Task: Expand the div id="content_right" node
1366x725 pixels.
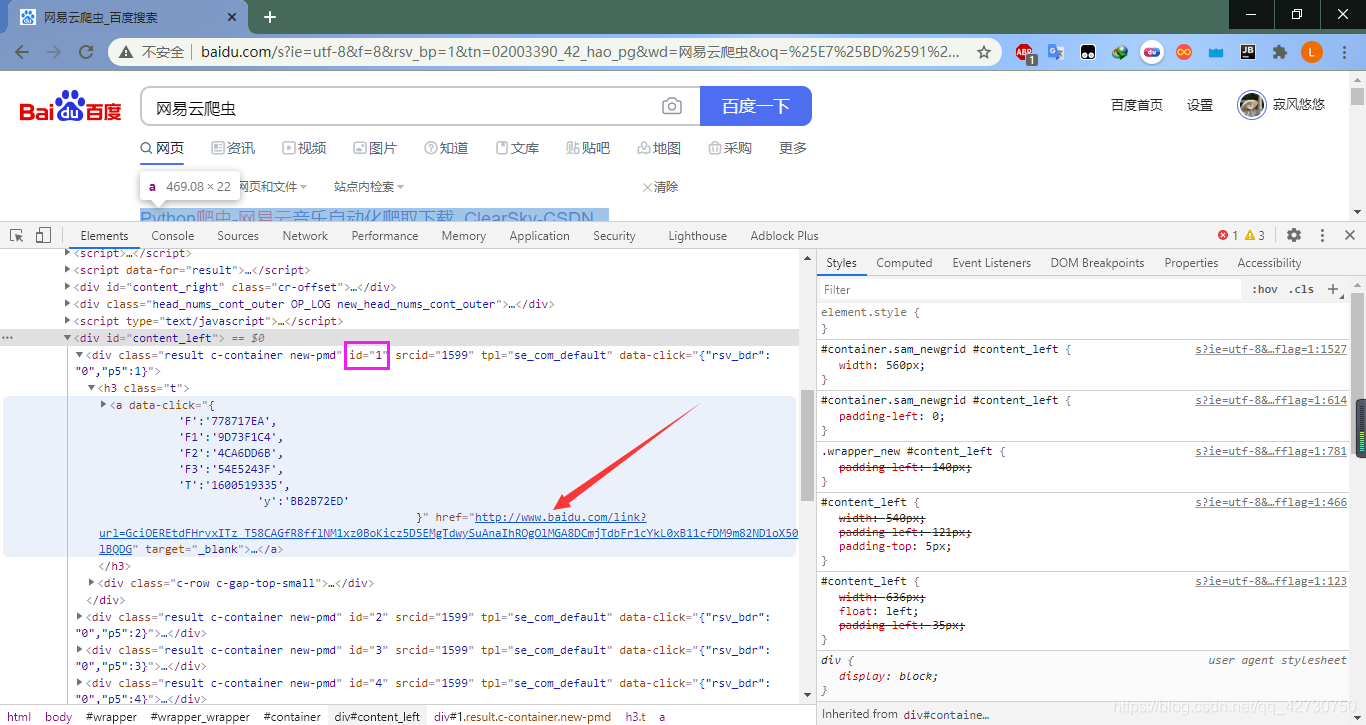Action: pyautogui.click(x=69, y=287)
